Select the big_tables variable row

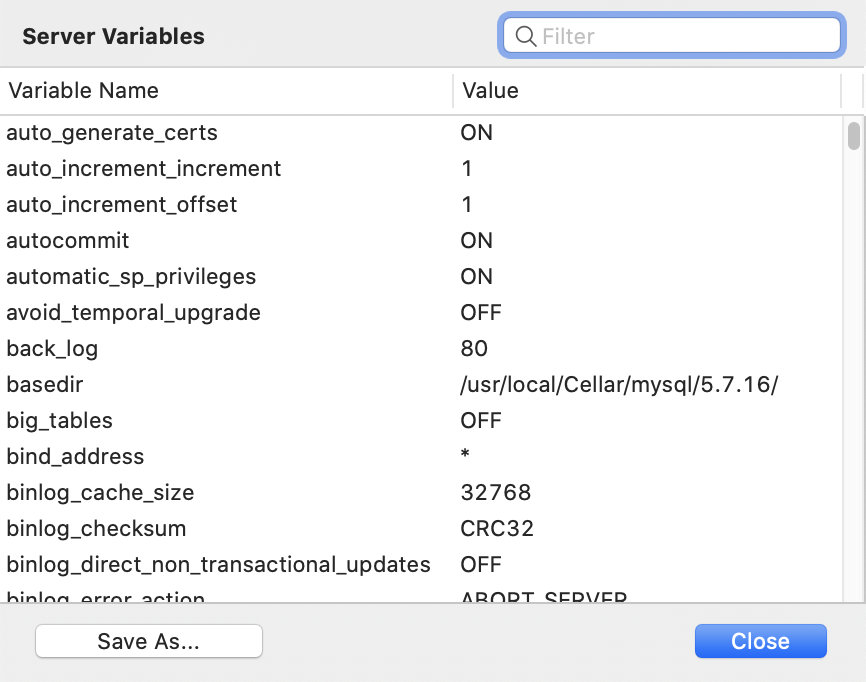click(59, 421)
